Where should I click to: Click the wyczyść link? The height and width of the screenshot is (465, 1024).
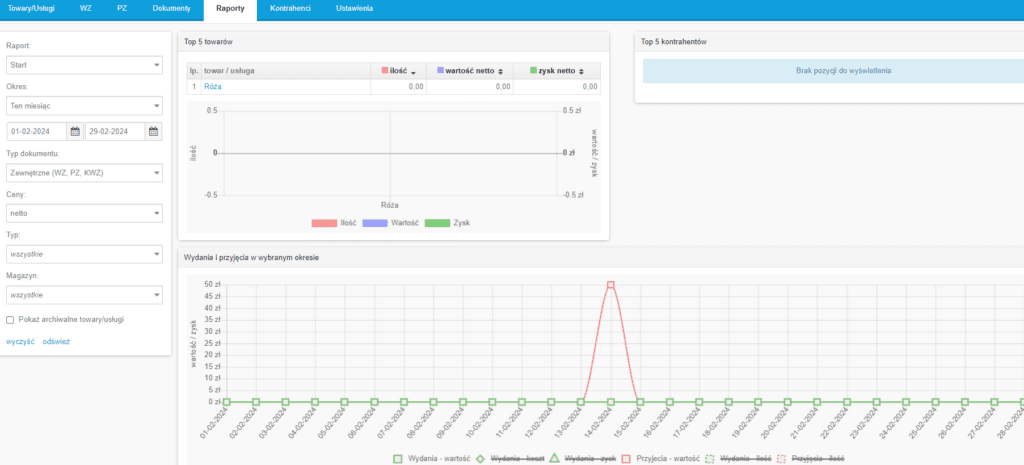coord(20,341)
